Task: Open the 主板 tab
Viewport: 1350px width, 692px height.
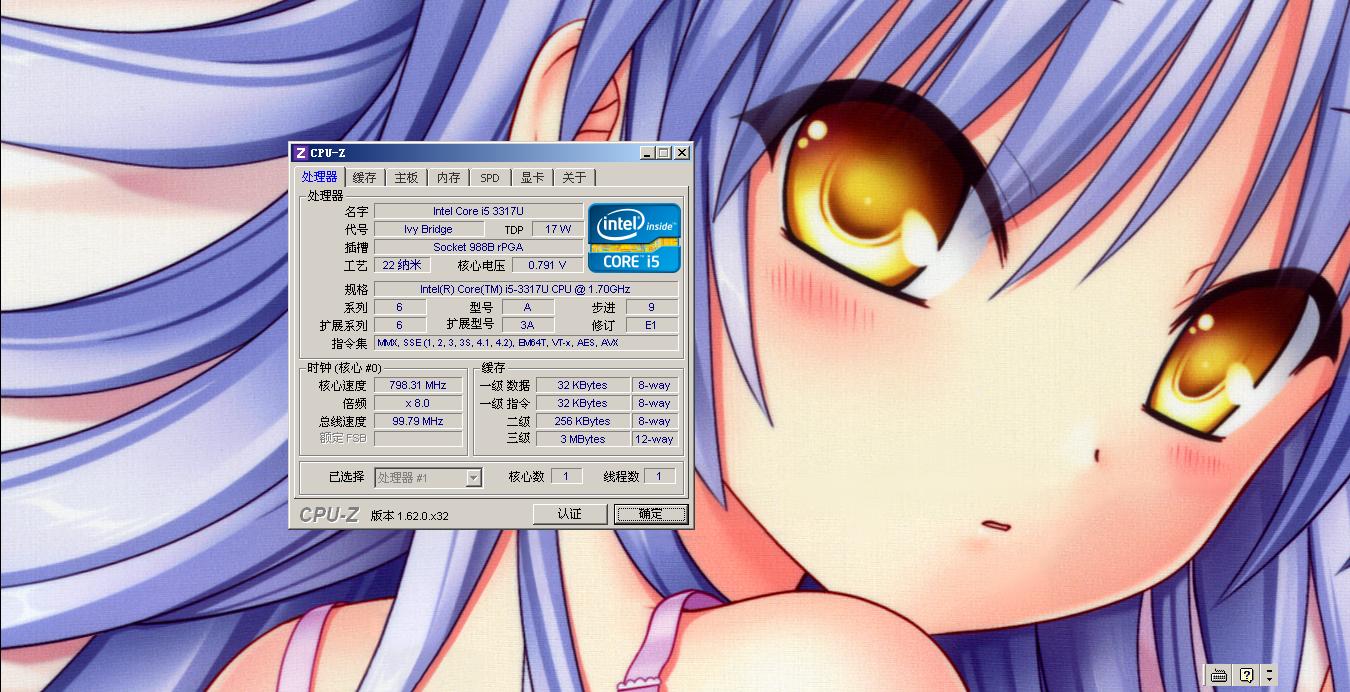Action: tap(406, 178)
